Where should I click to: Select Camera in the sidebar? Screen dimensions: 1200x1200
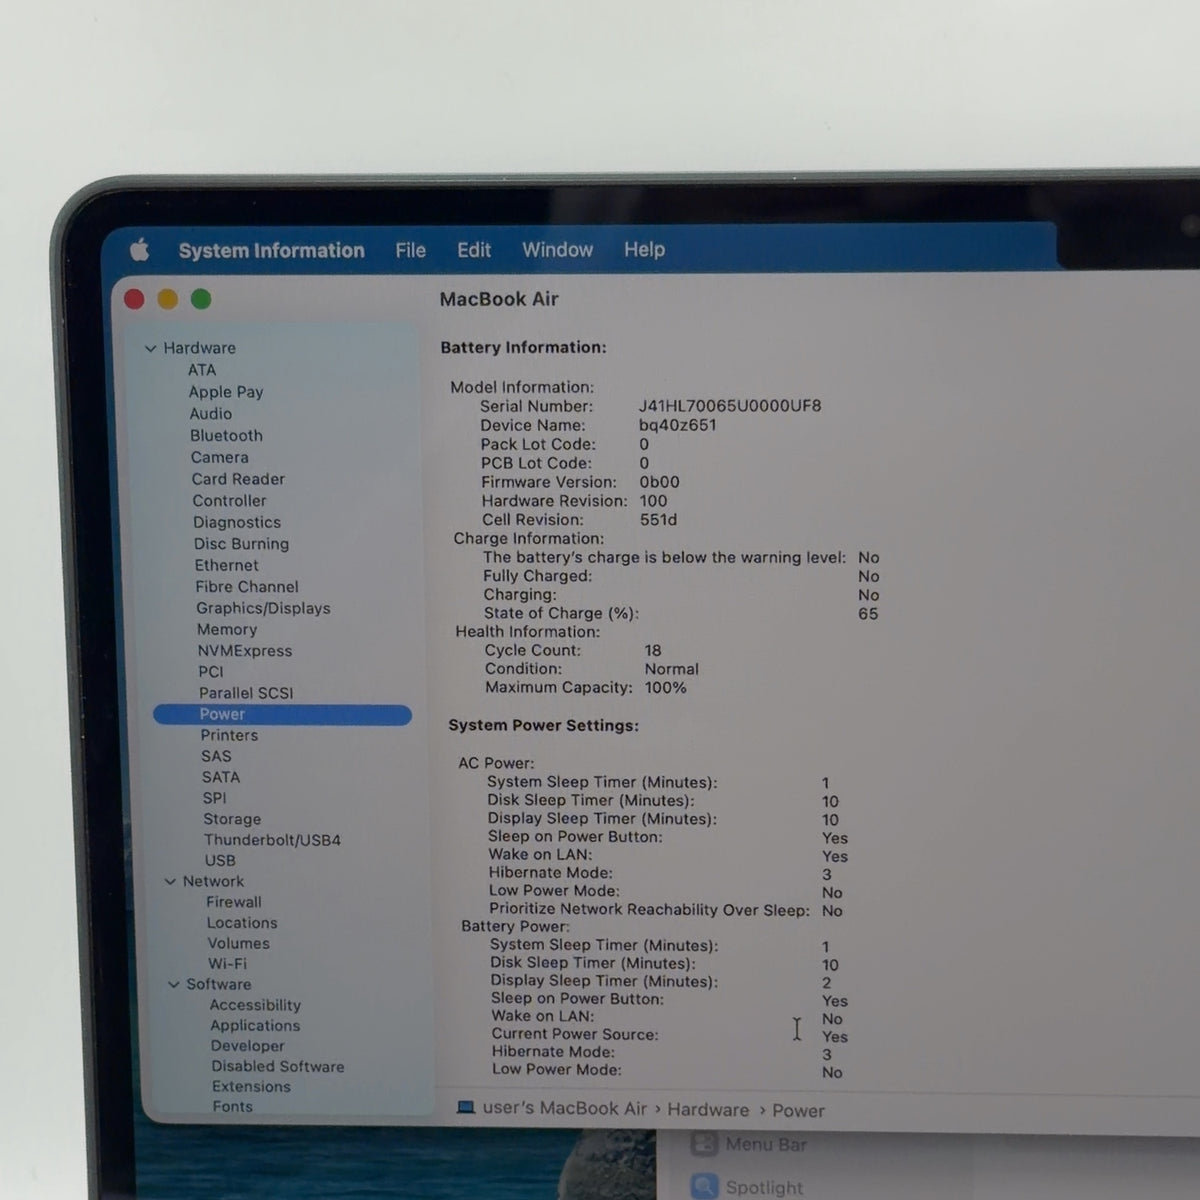(220, 457)
